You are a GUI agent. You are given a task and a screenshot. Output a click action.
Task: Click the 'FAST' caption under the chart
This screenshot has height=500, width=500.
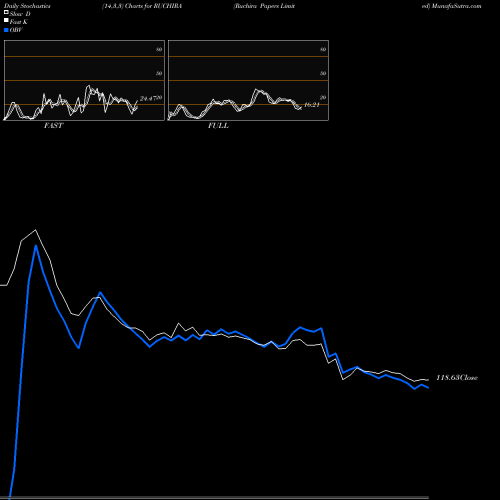53,126
